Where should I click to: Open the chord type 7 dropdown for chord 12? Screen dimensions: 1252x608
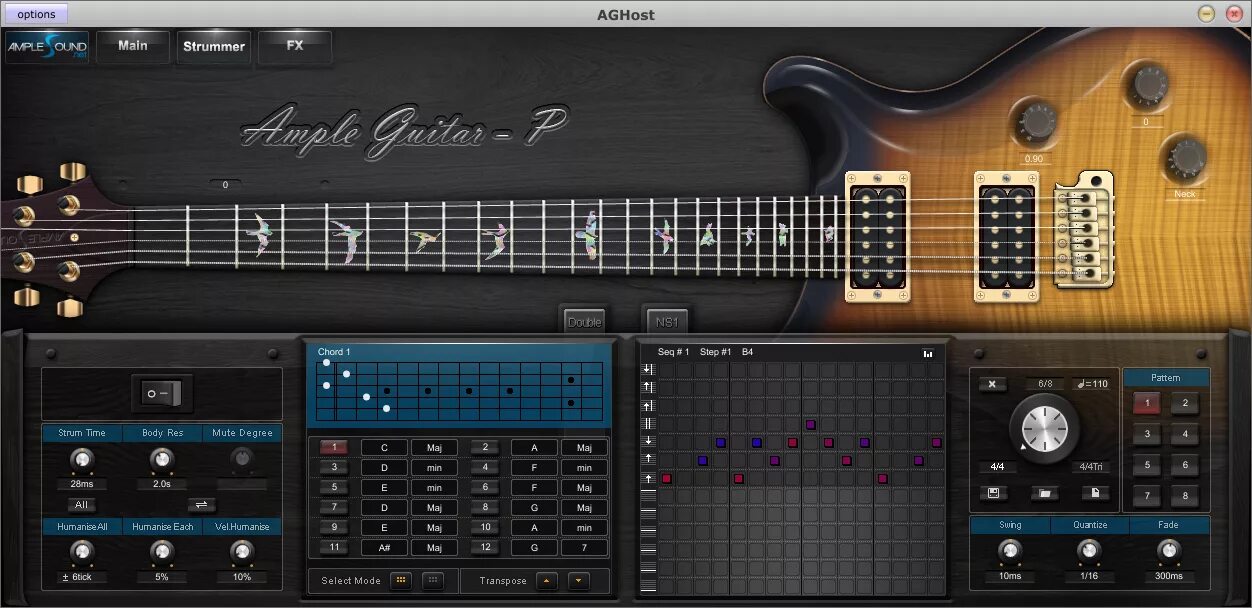coord(584,548)
